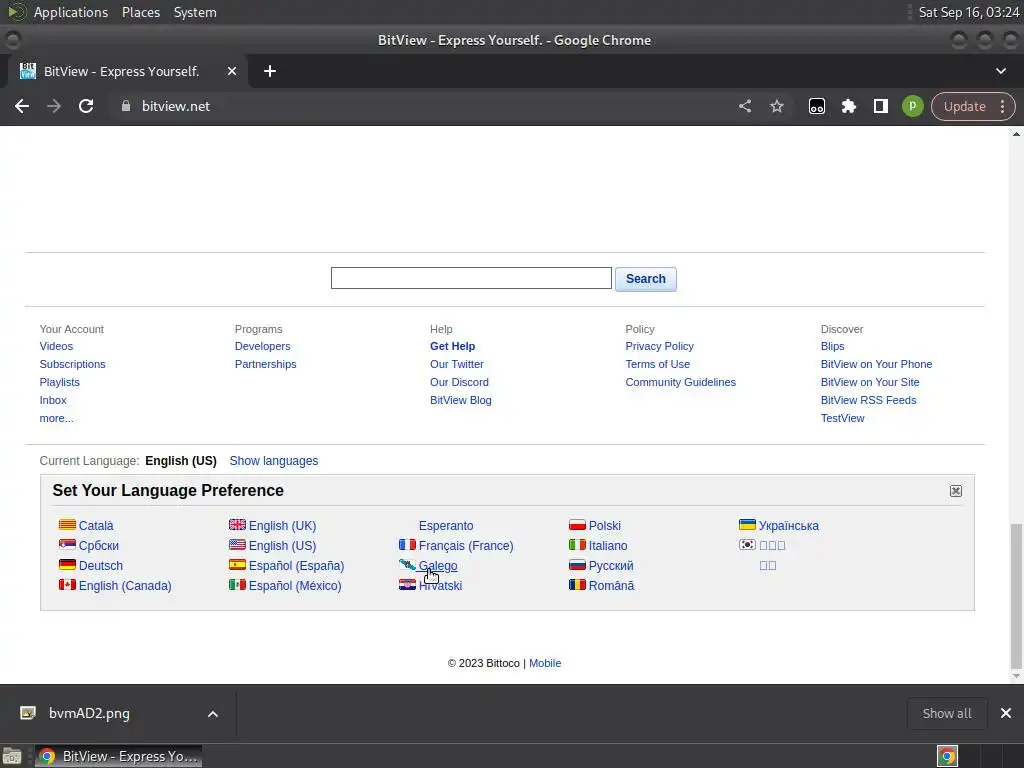Click the Romanian flag icon
The height and width of the screenshot is (768, 1024).
click(577, 584)
